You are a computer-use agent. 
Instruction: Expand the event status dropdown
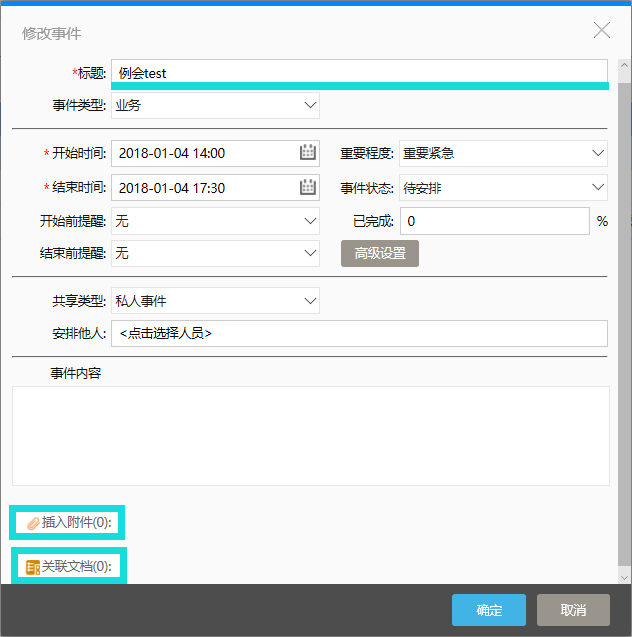click(597, 187)
